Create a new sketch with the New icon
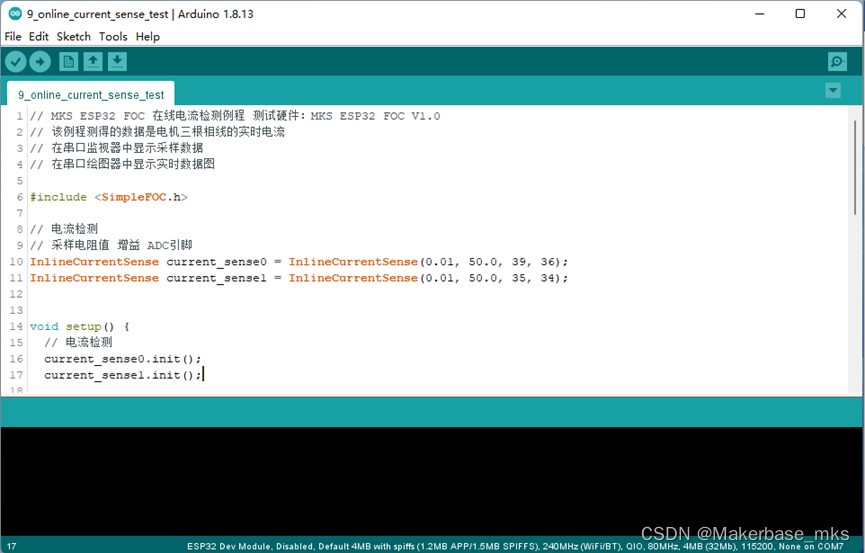This screenshot has width=865, height=553. [68, 62]
